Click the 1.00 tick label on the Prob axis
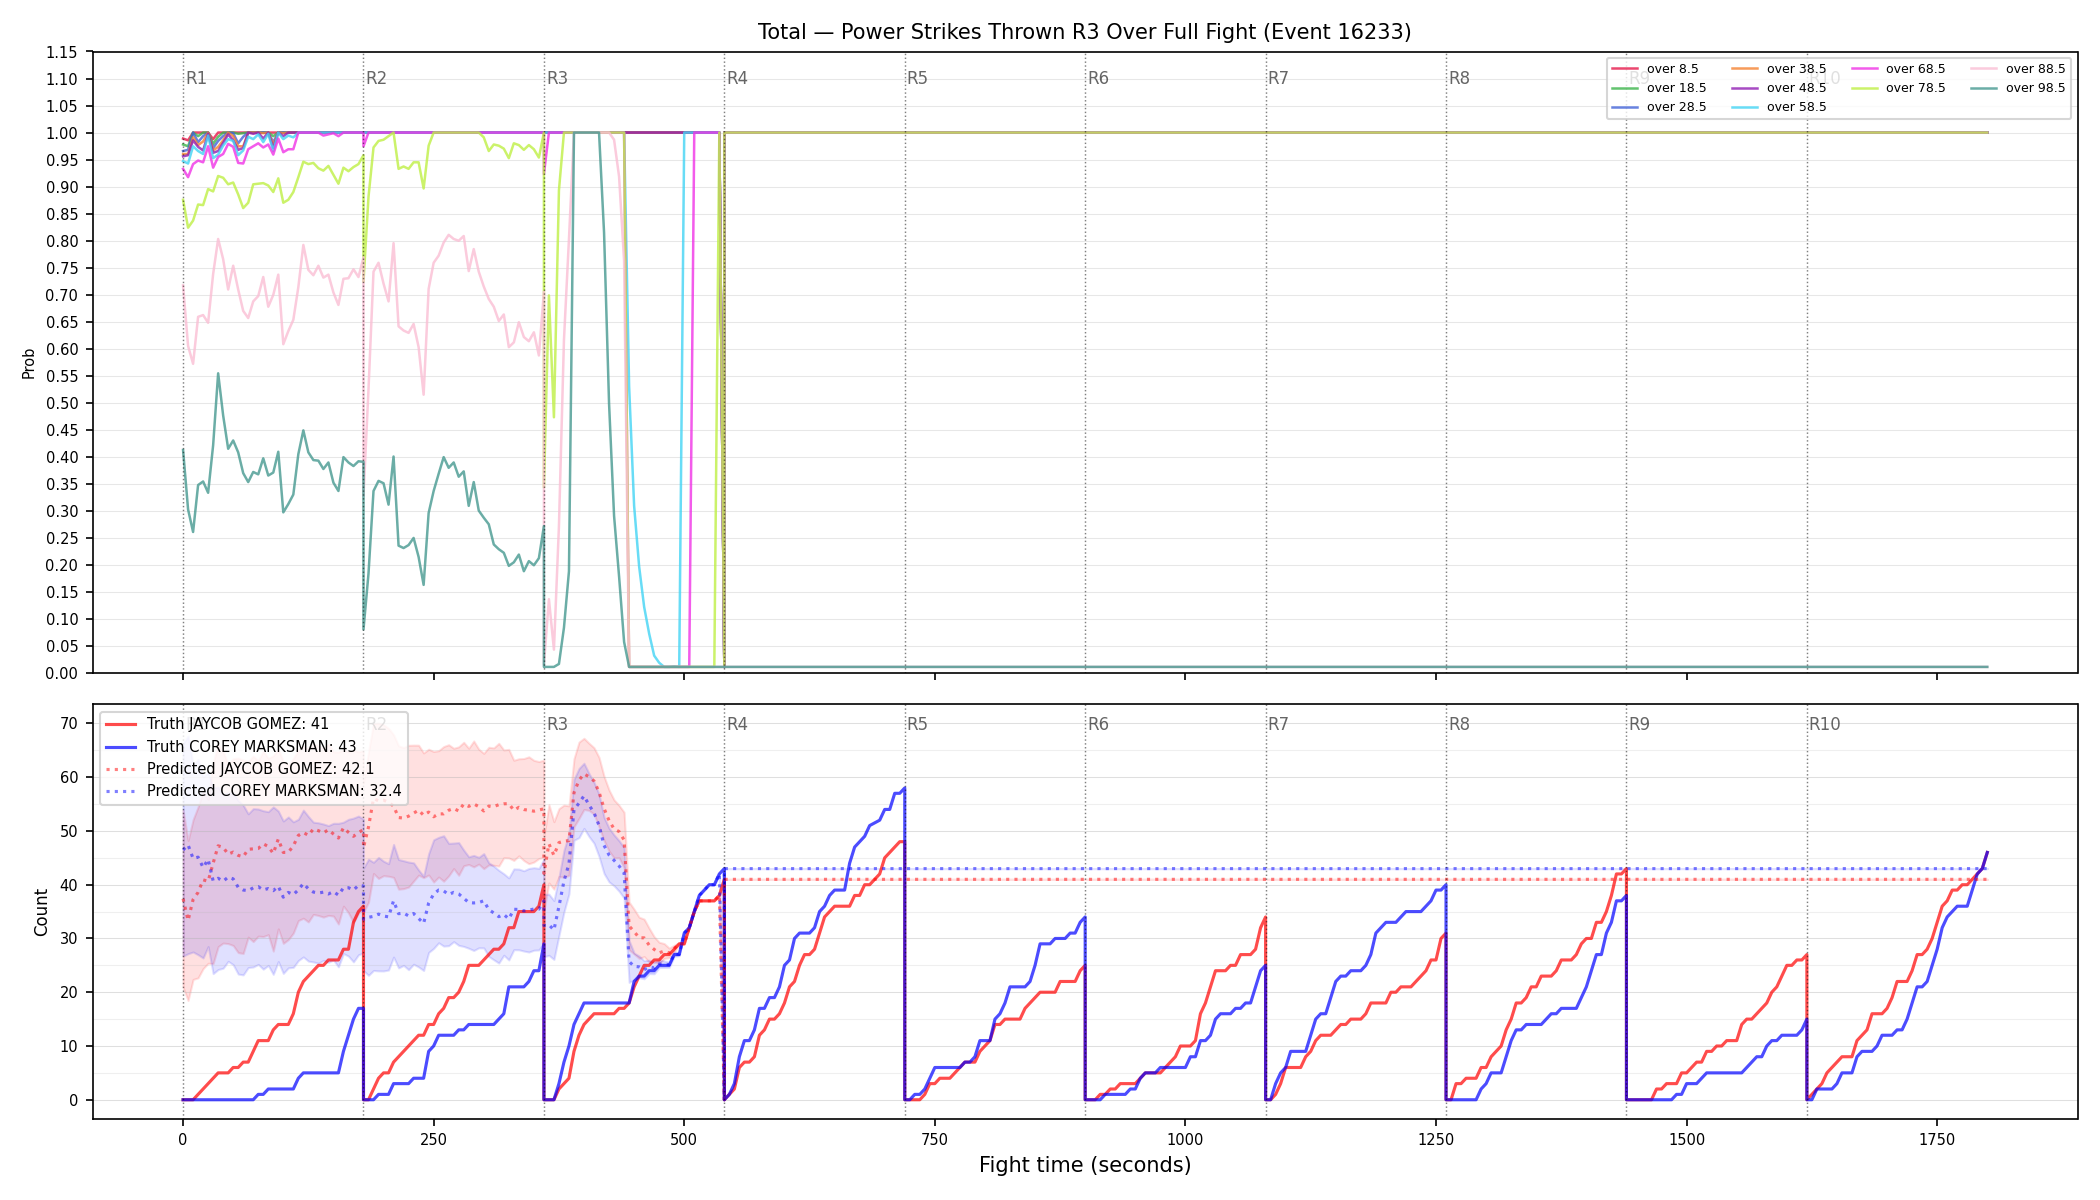 pos(62,133)
